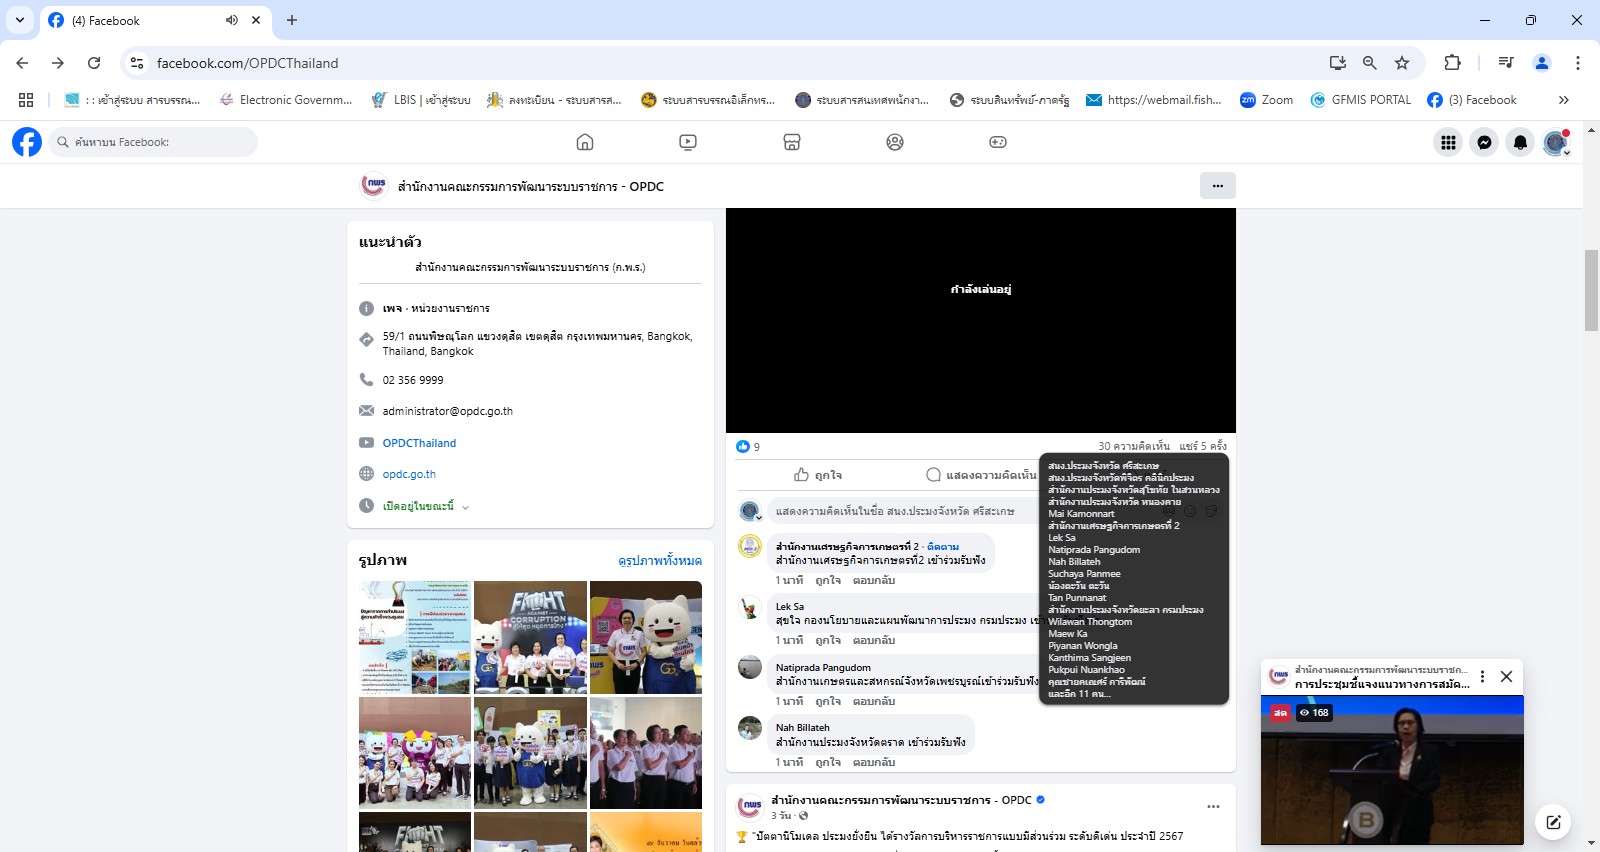
Task: Follow สำนักงานเศรษฐกิจการเกษตรที่ 2 commenter
Action: pyautogui.click(x=943, y=546)
